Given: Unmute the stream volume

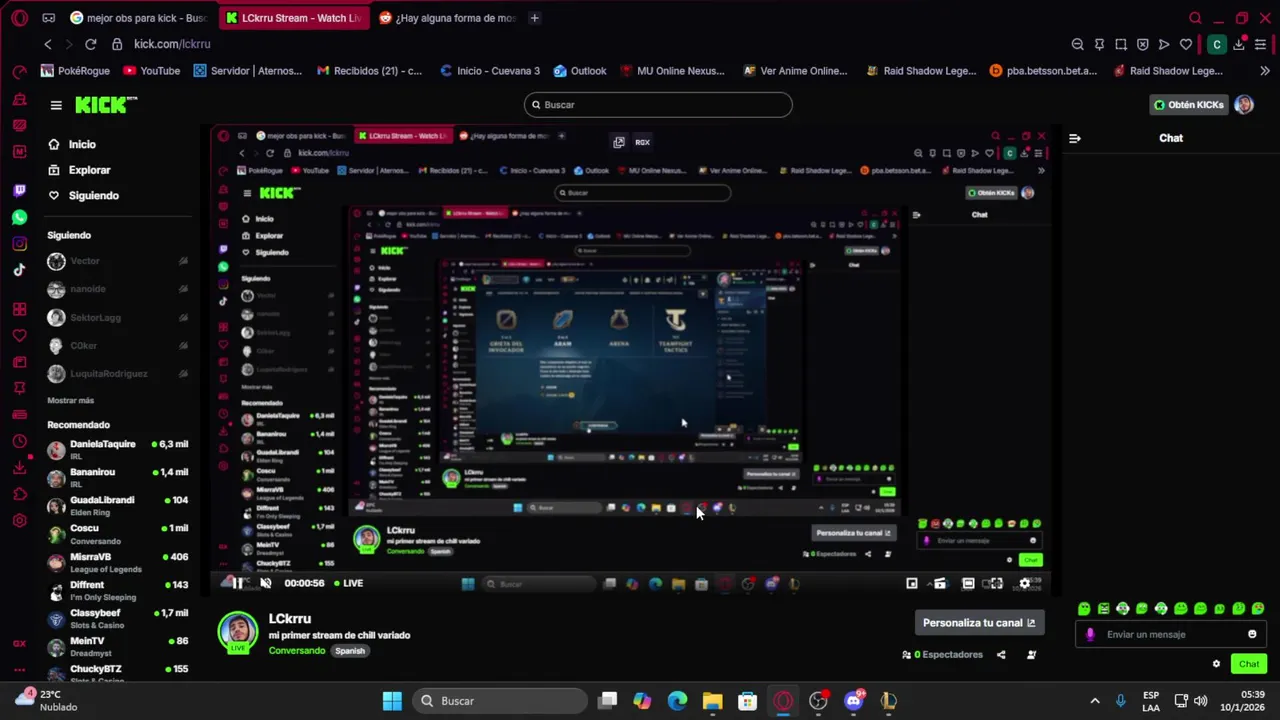Looking at the screenshot, I should [x=265, y=583].
